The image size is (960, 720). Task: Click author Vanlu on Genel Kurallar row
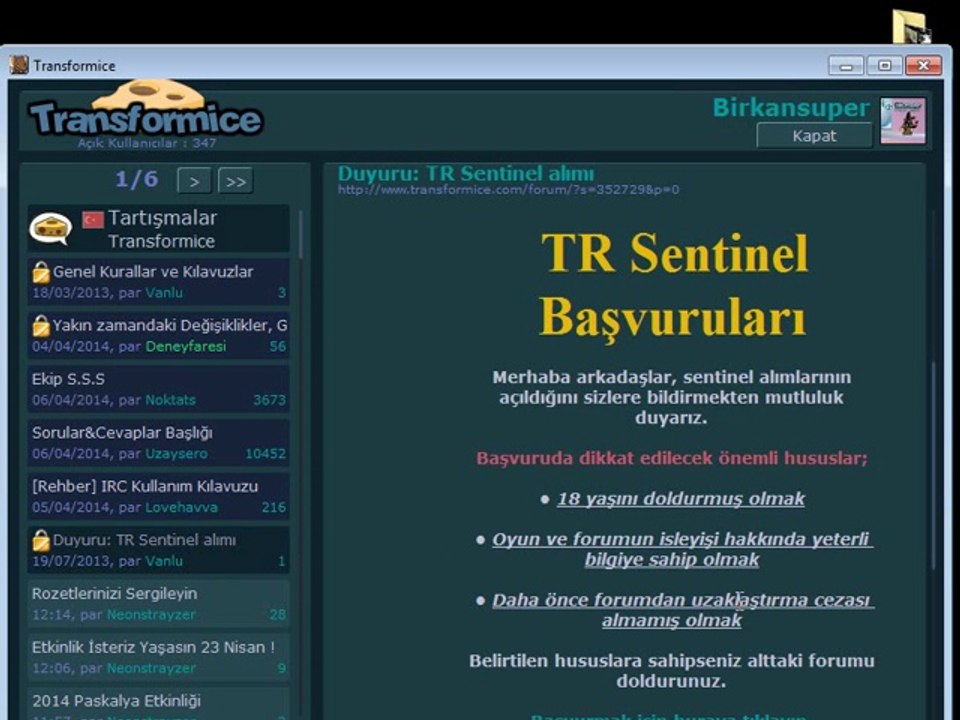(x=164, y=293)
